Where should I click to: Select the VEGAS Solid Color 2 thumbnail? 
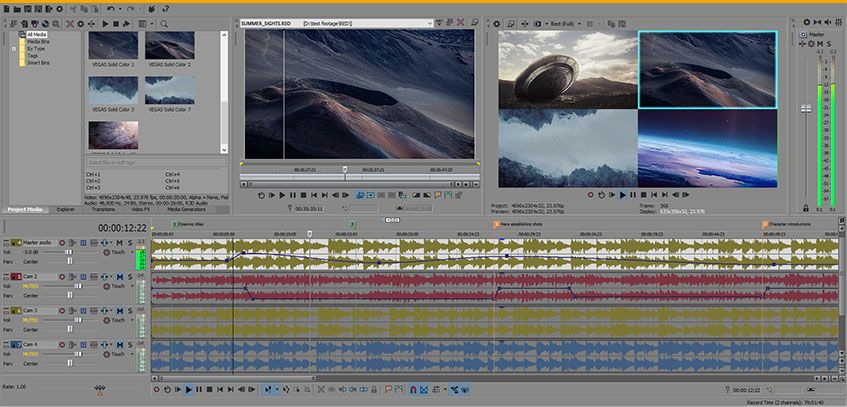[169, 46]
